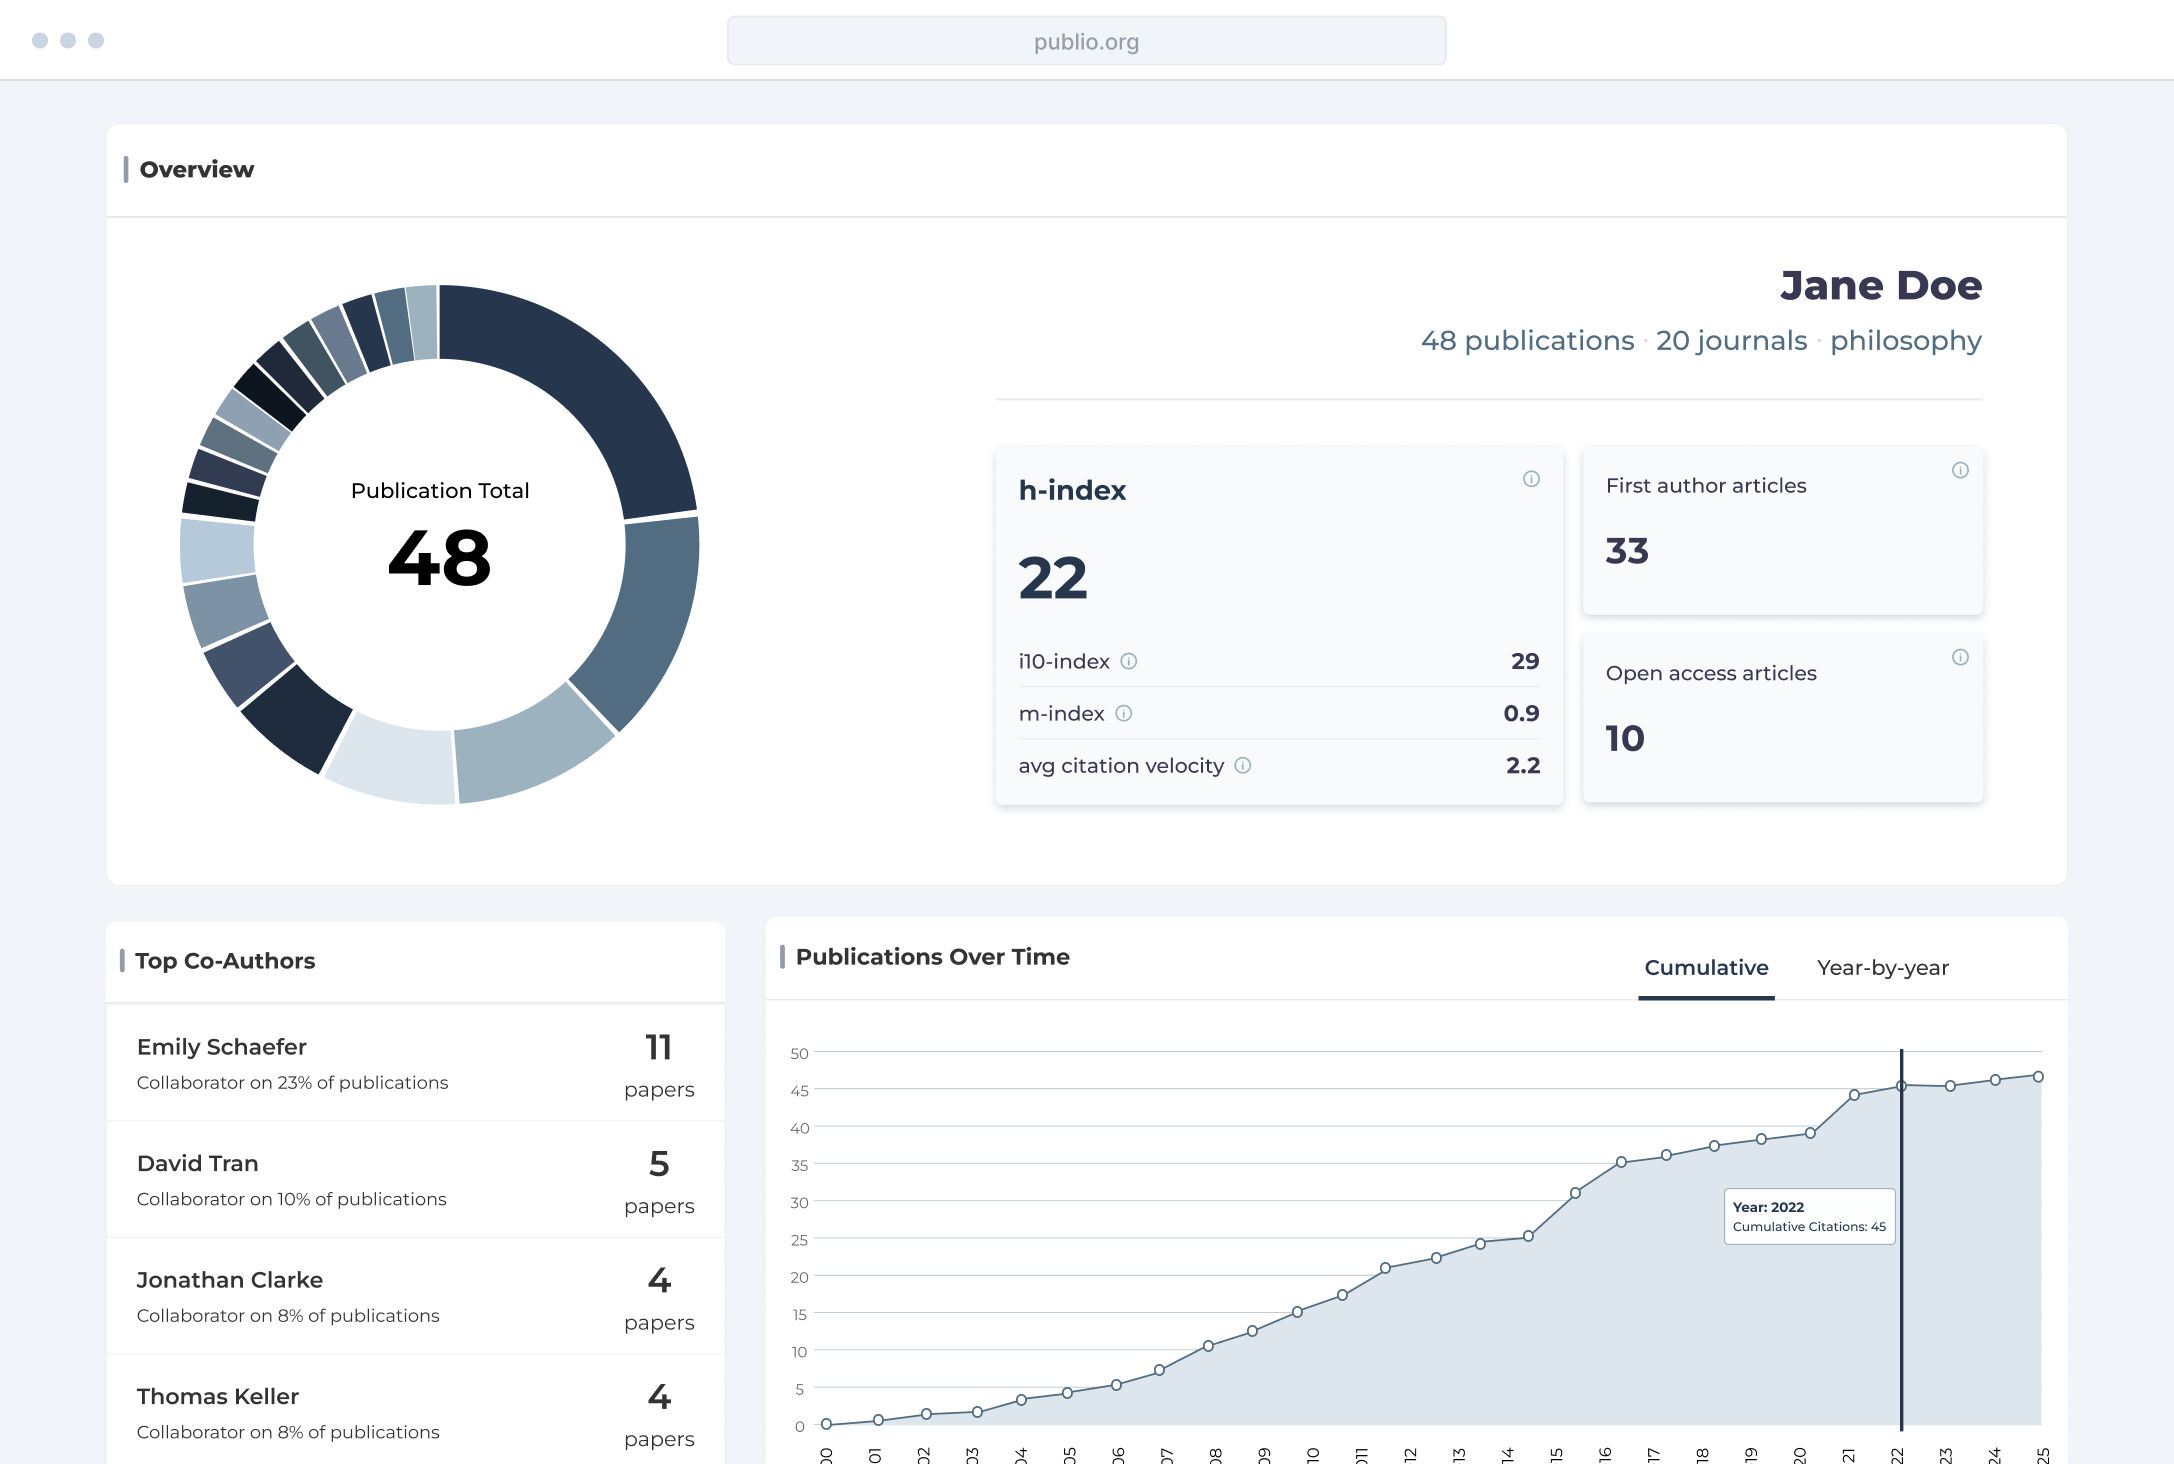Click the publio.org address bar
This screenshot has height=1464, width=2174.
pos(1086,42)
